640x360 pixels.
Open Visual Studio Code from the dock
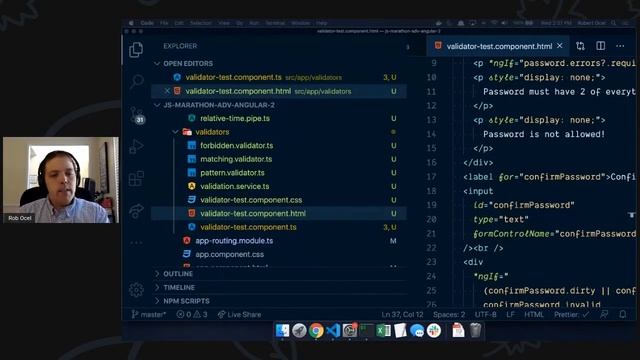pos(333,330)
